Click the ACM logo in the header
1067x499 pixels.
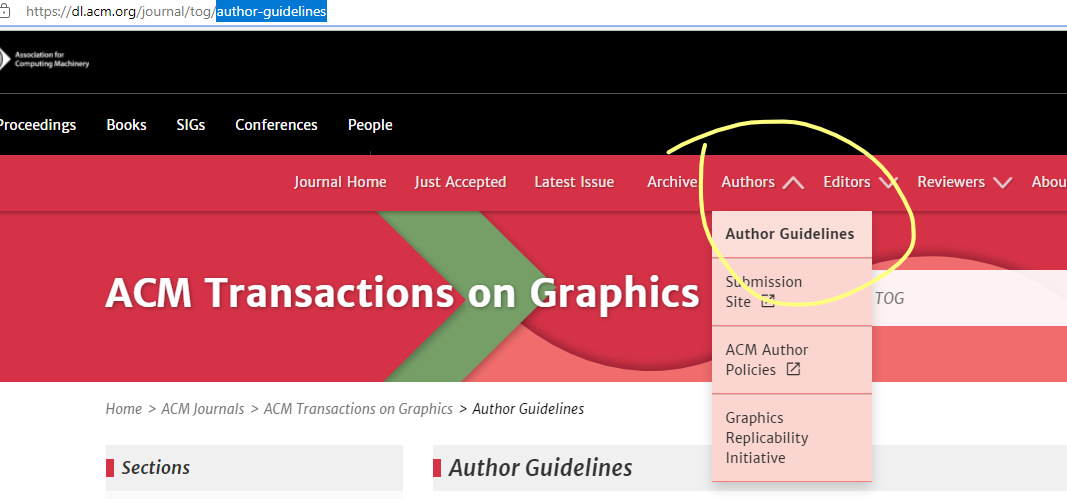point(45,59)
